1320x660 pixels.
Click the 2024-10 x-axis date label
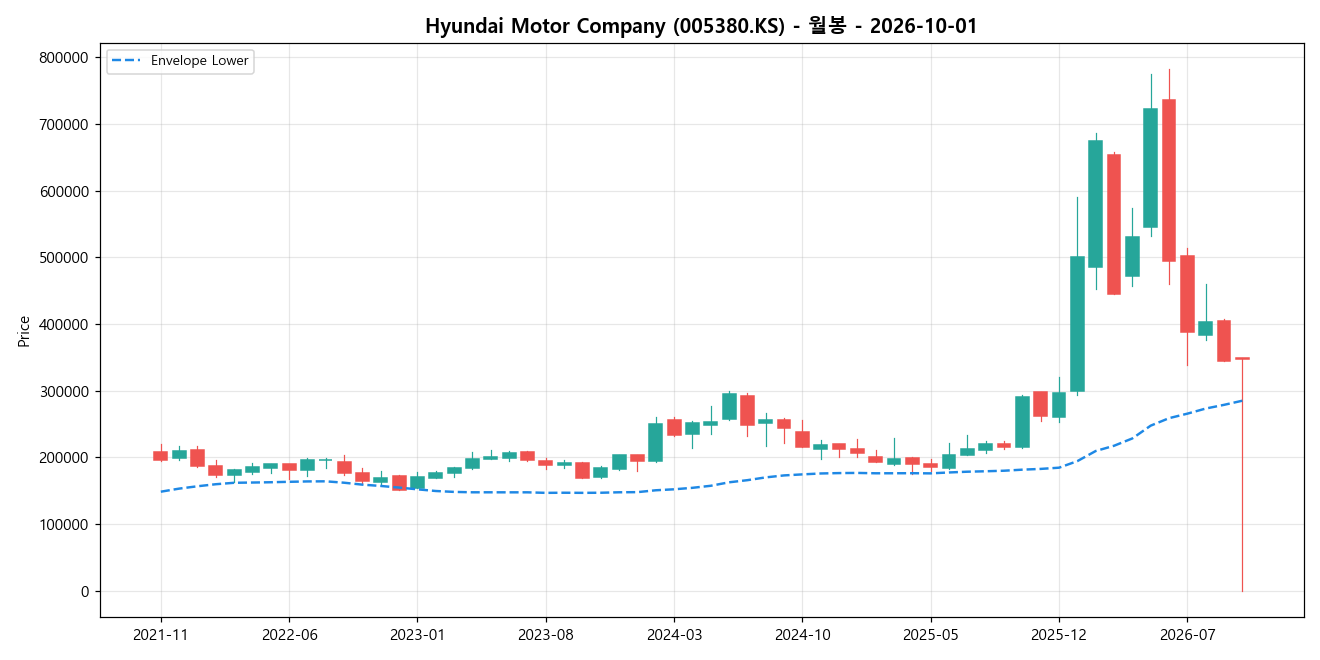tap(802, 636)
